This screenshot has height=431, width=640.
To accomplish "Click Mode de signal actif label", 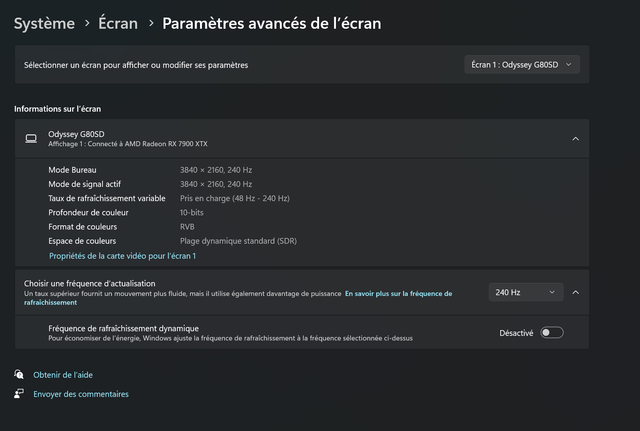I will [x=84, y=184].
